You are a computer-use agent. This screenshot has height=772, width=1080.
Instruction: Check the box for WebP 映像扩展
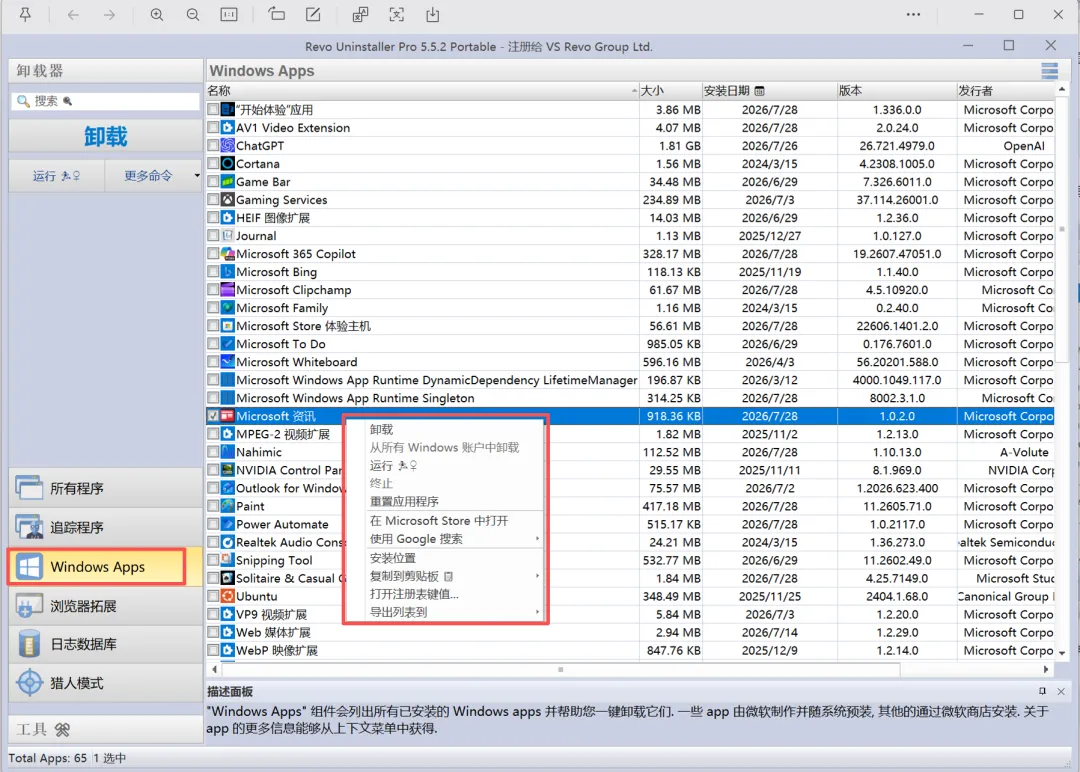[213, 650]
